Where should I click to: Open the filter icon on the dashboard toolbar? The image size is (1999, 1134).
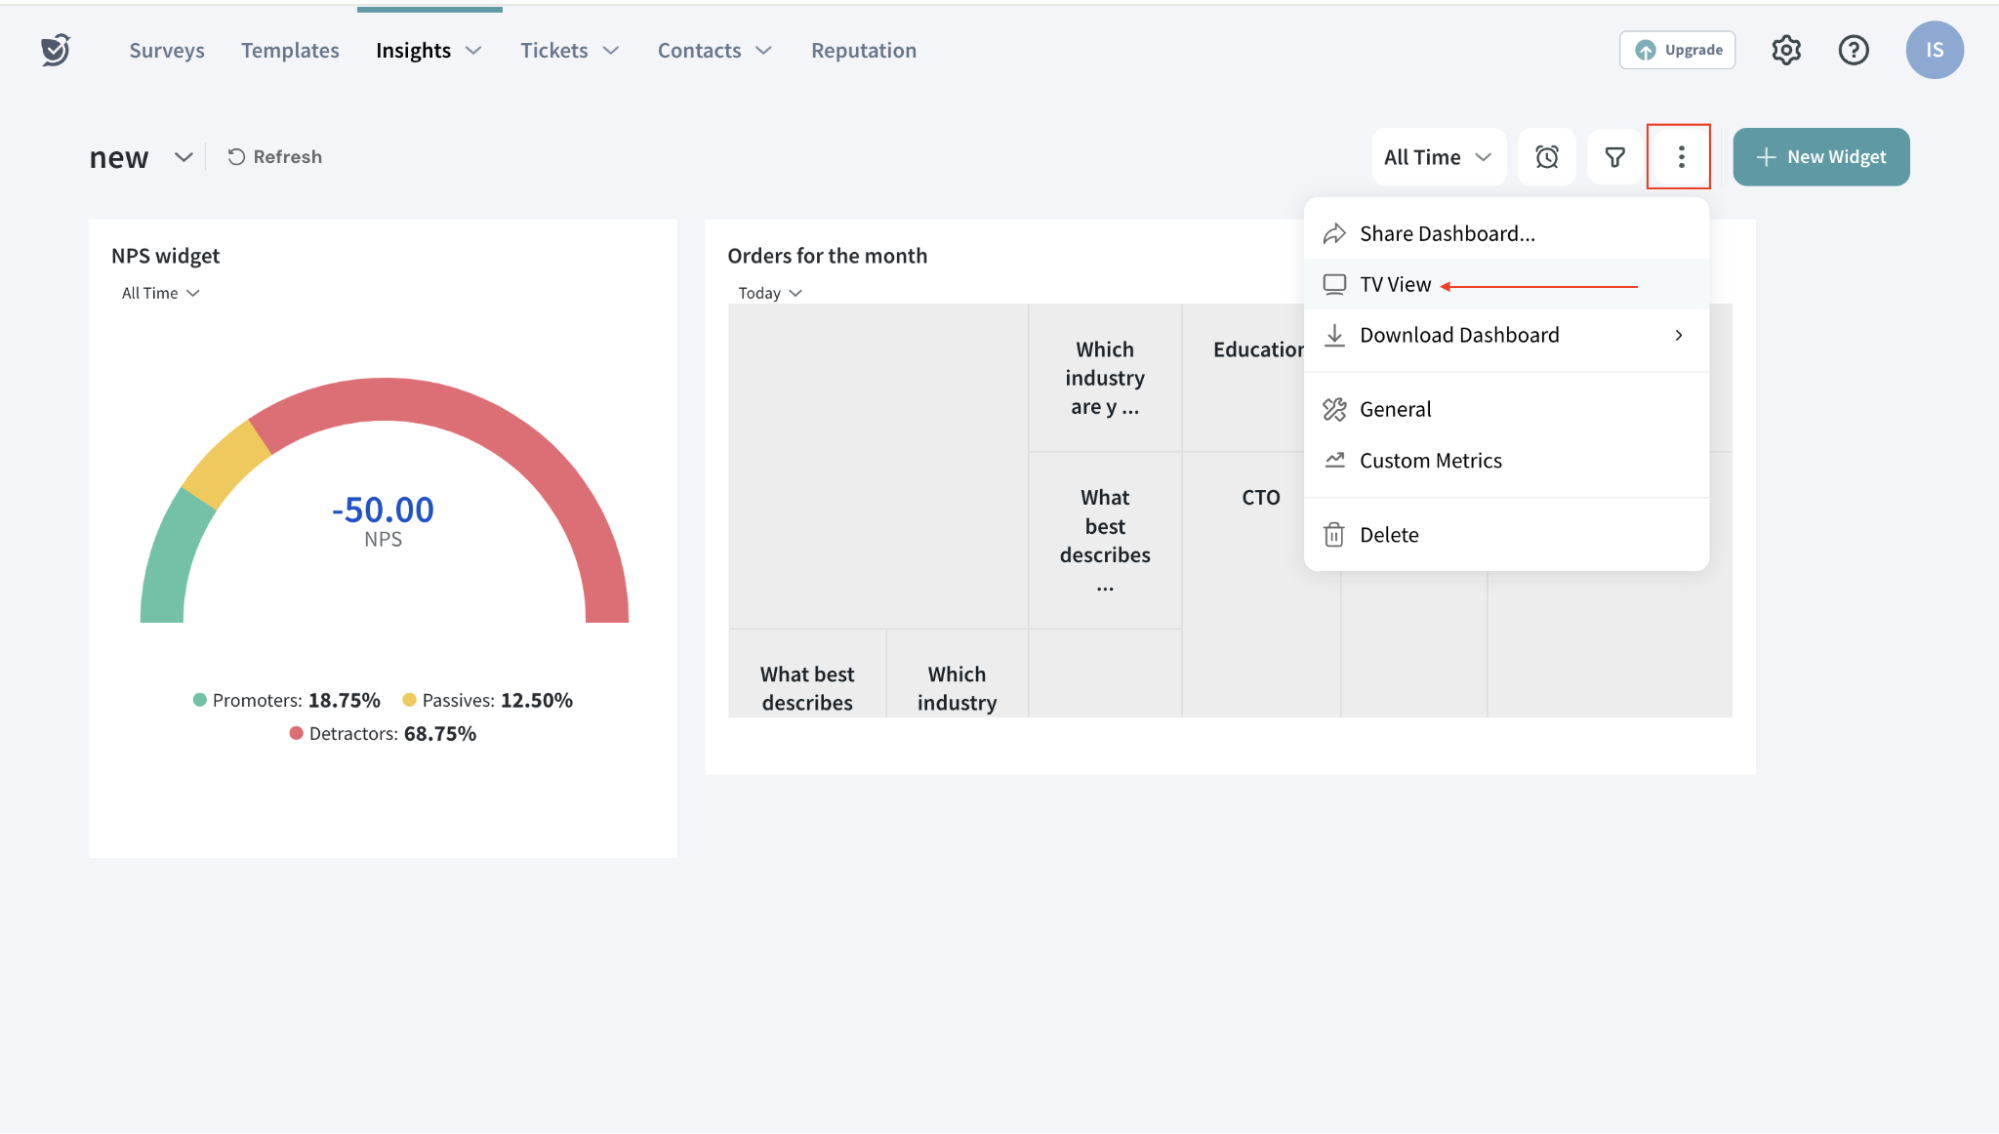1613,156
